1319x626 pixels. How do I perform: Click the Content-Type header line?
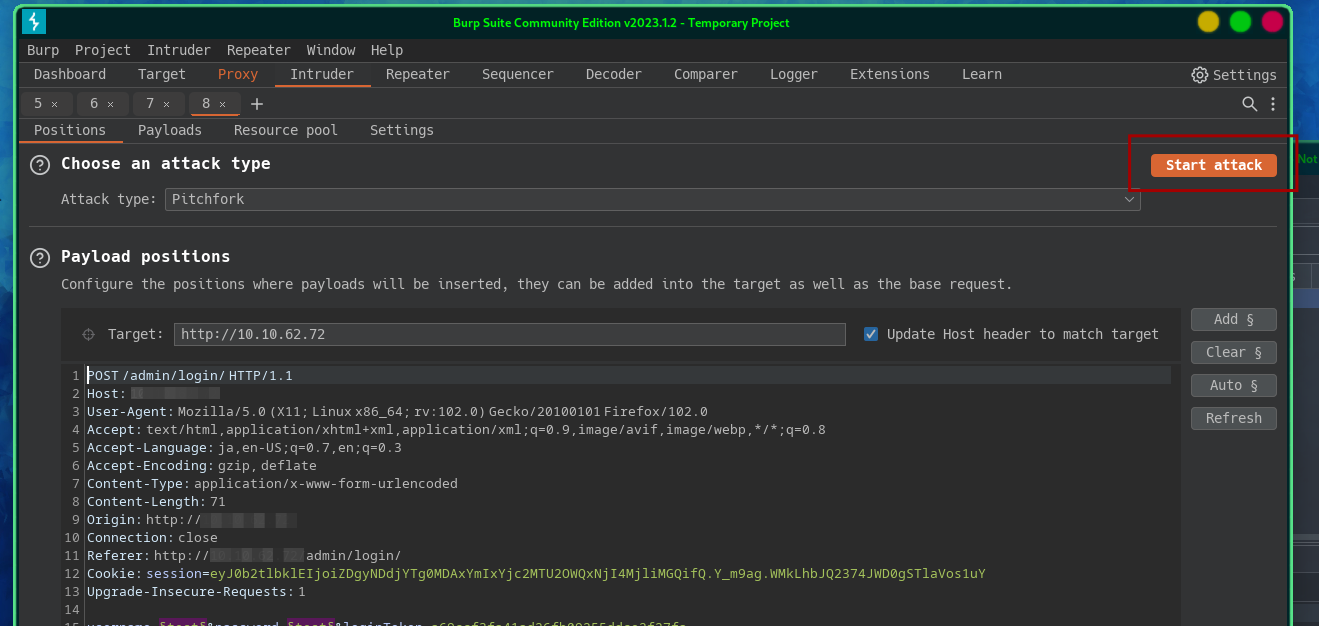(x=272, y=484)
